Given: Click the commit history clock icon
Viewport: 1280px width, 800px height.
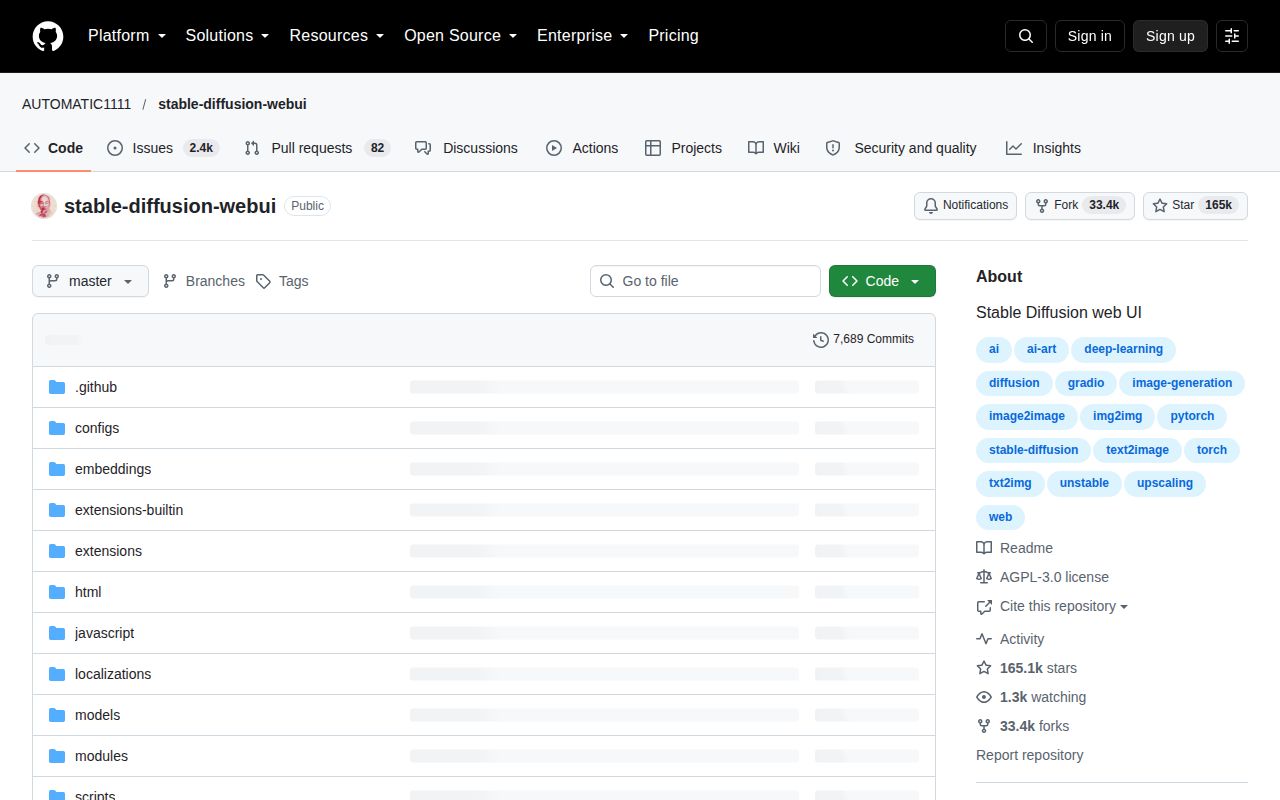Looking at the screenshot, I should [x=821, y=340].
